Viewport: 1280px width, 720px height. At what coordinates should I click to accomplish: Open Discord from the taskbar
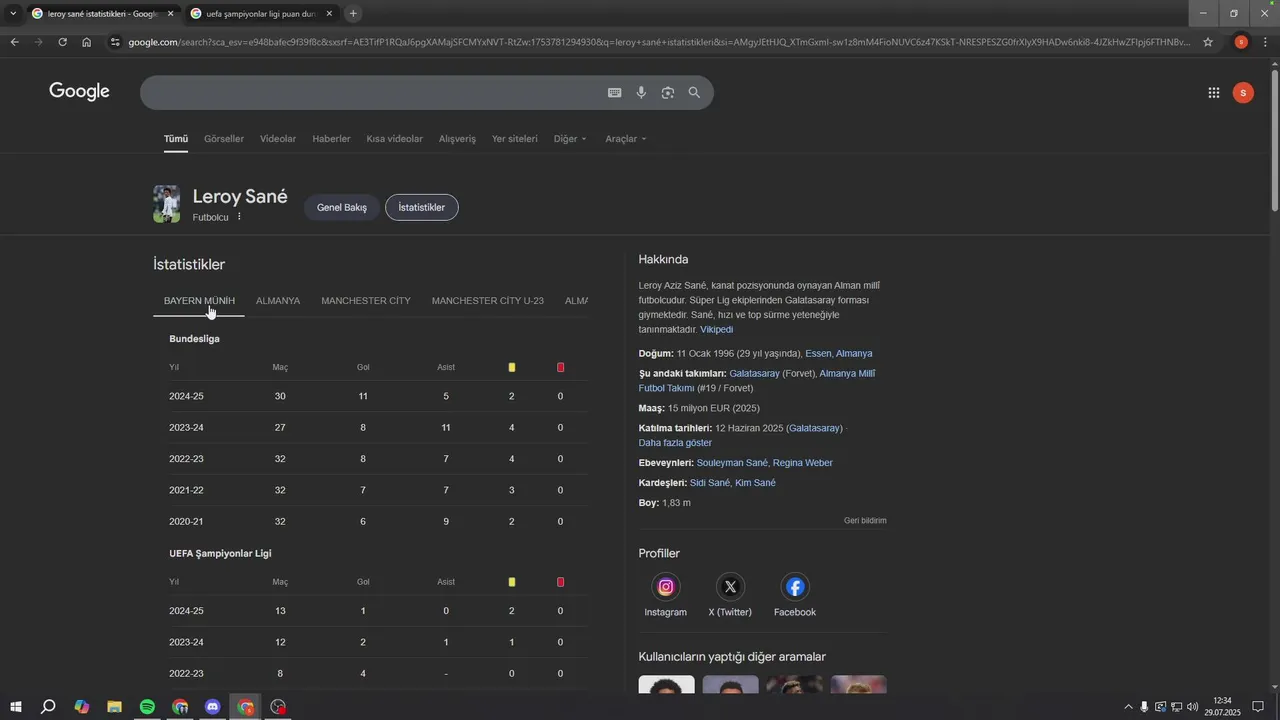(213, 707)
